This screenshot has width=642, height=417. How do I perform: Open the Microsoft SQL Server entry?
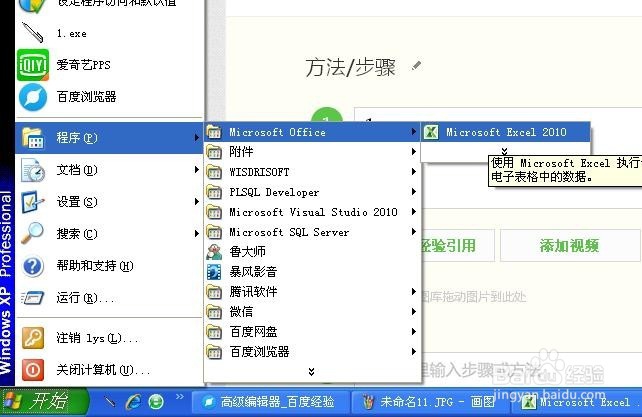312,232
